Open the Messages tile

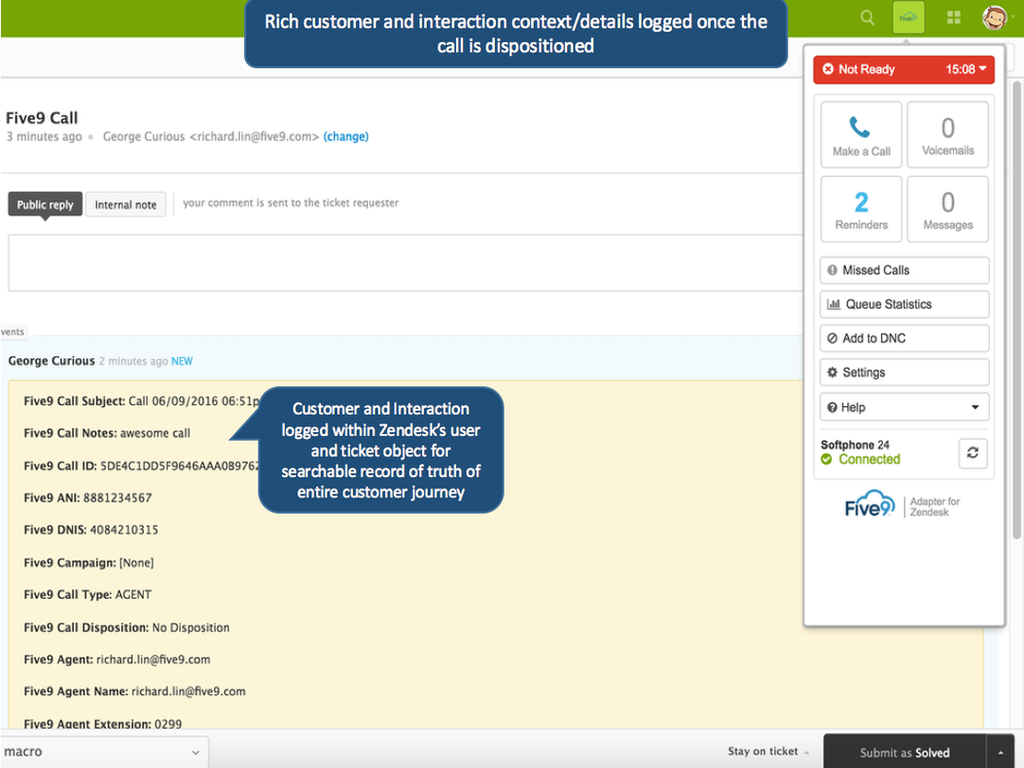point(947,210)
